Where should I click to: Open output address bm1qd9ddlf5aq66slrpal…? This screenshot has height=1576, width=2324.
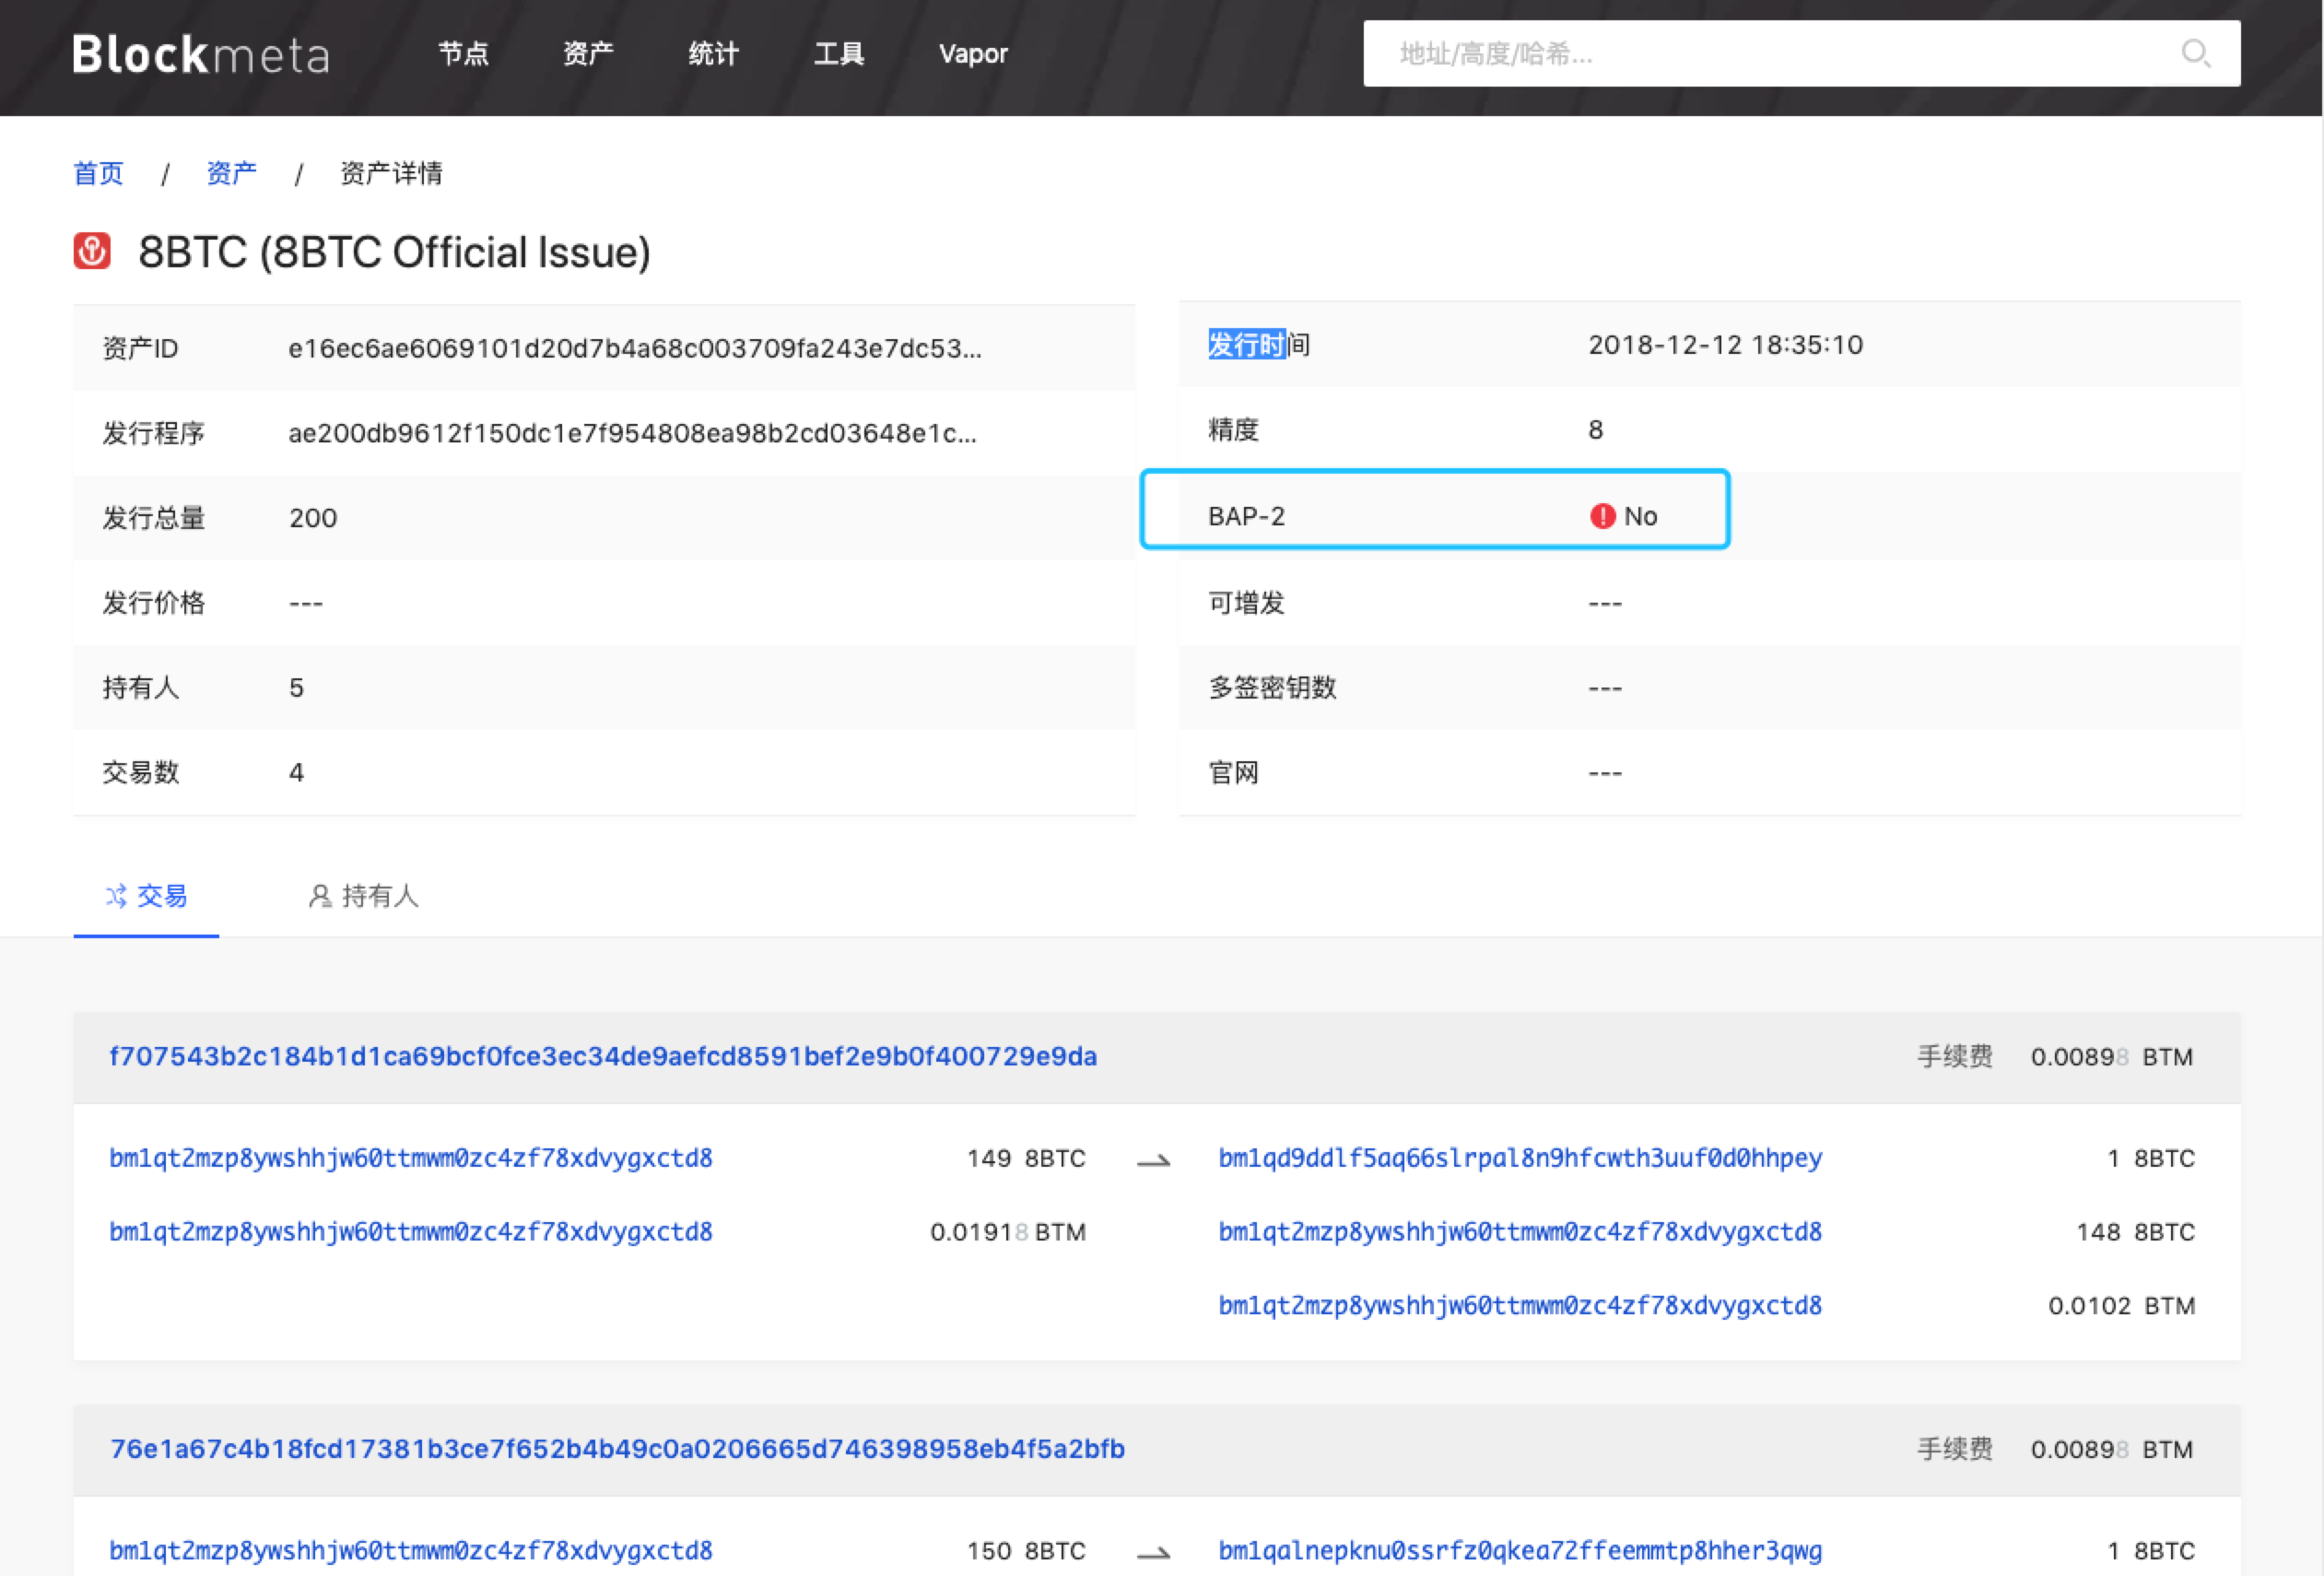[x=1520, y=1158]
